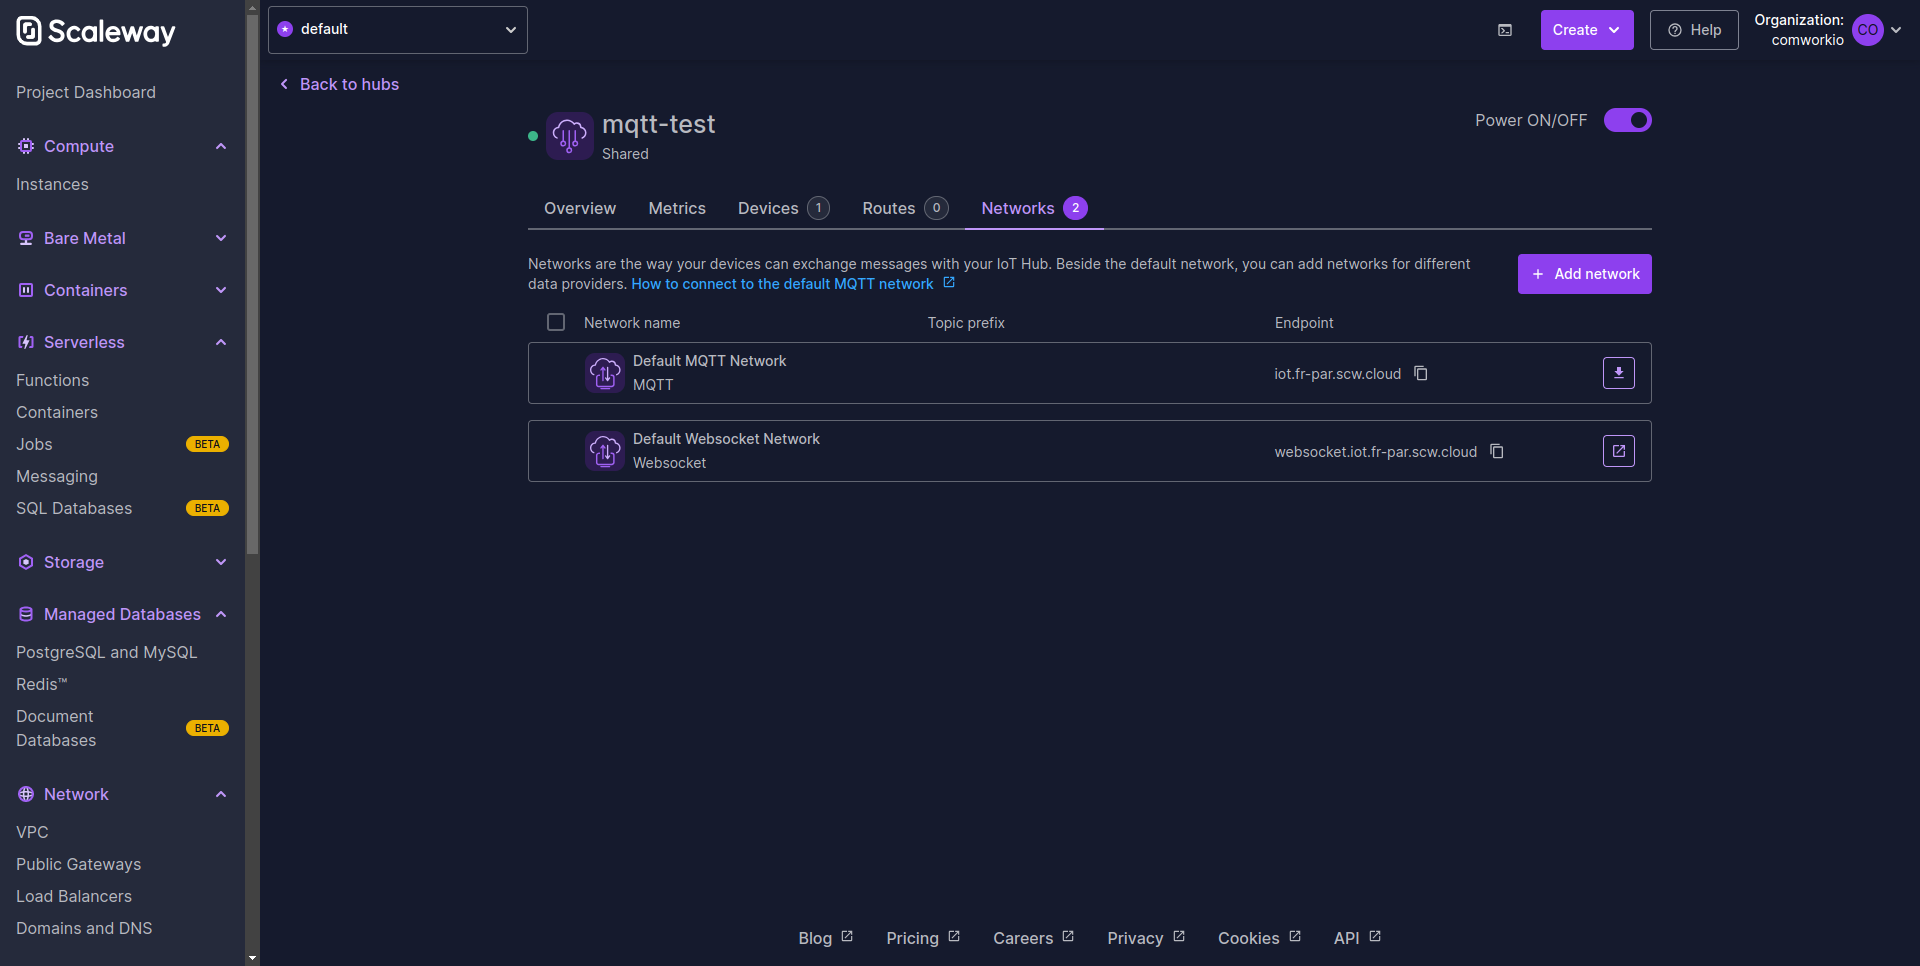1920x966 pixels.
Task: Expand the Containers sidebar section
Action: tap(221, 290)
